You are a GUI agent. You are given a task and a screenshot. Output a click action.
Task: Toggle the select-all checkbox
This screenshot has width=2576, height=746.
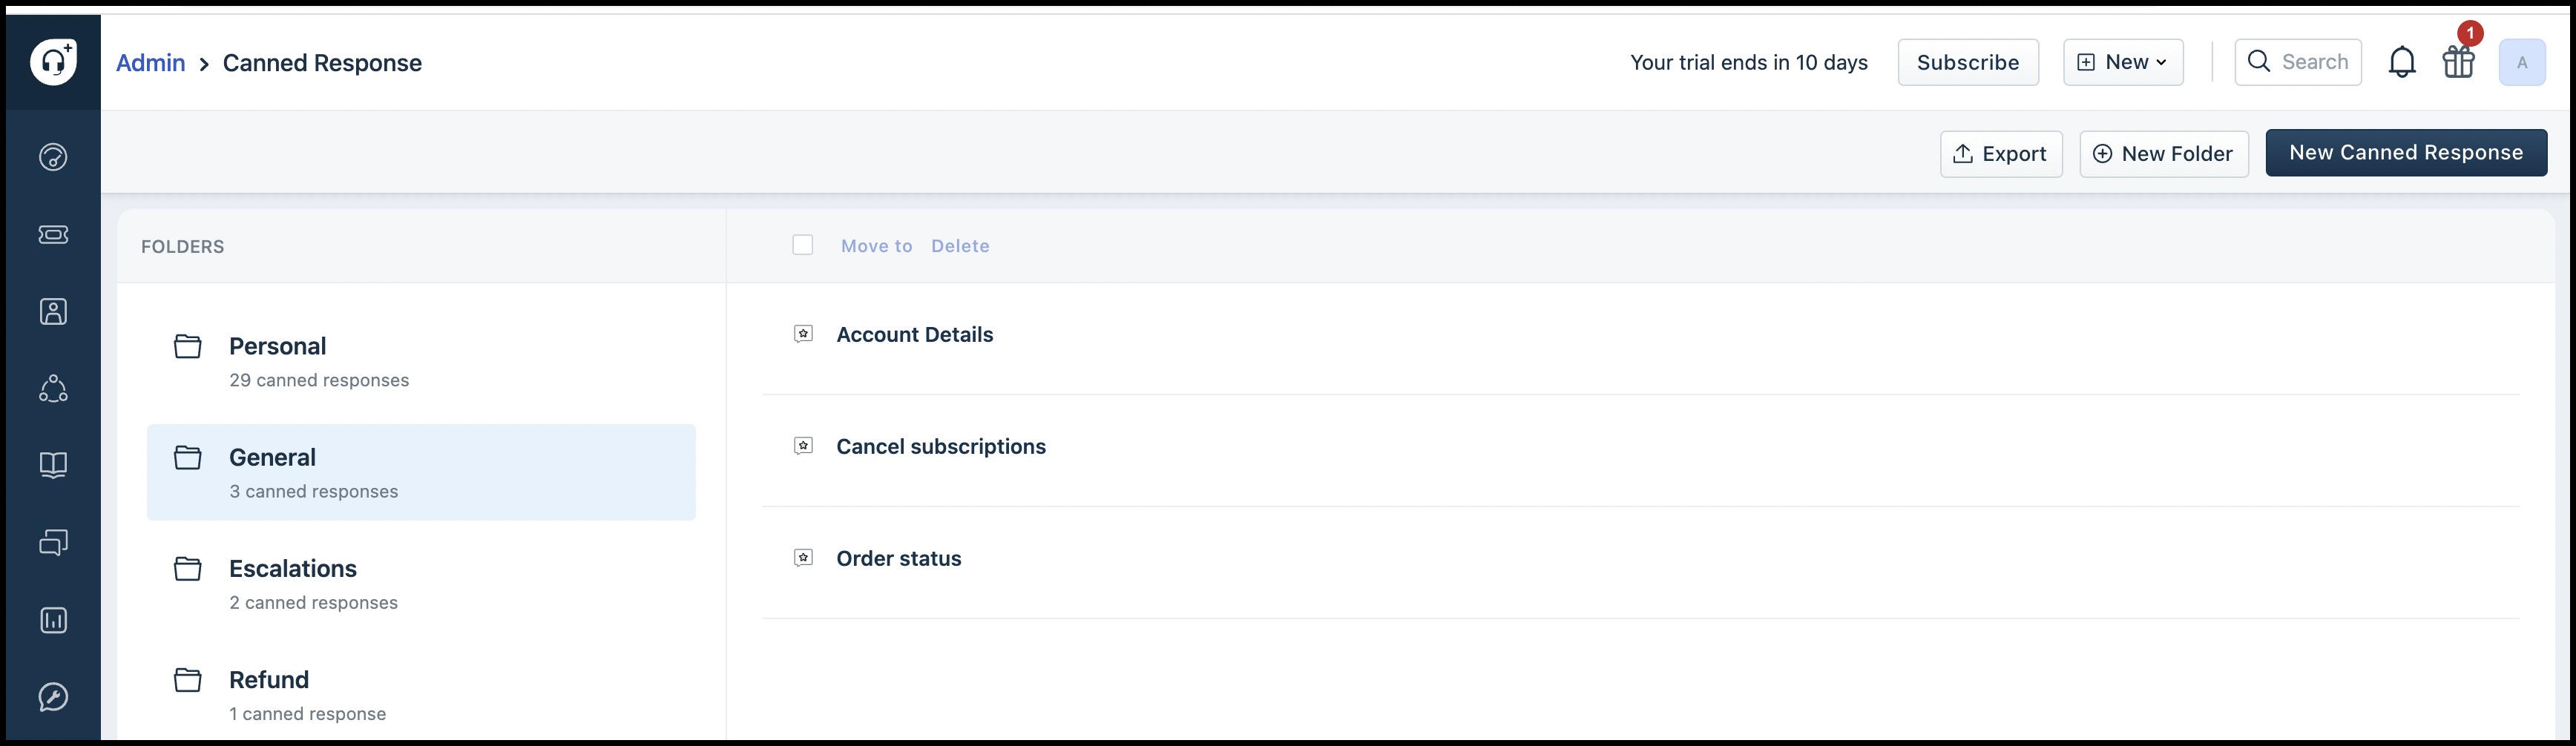click(x=802, y=245)
